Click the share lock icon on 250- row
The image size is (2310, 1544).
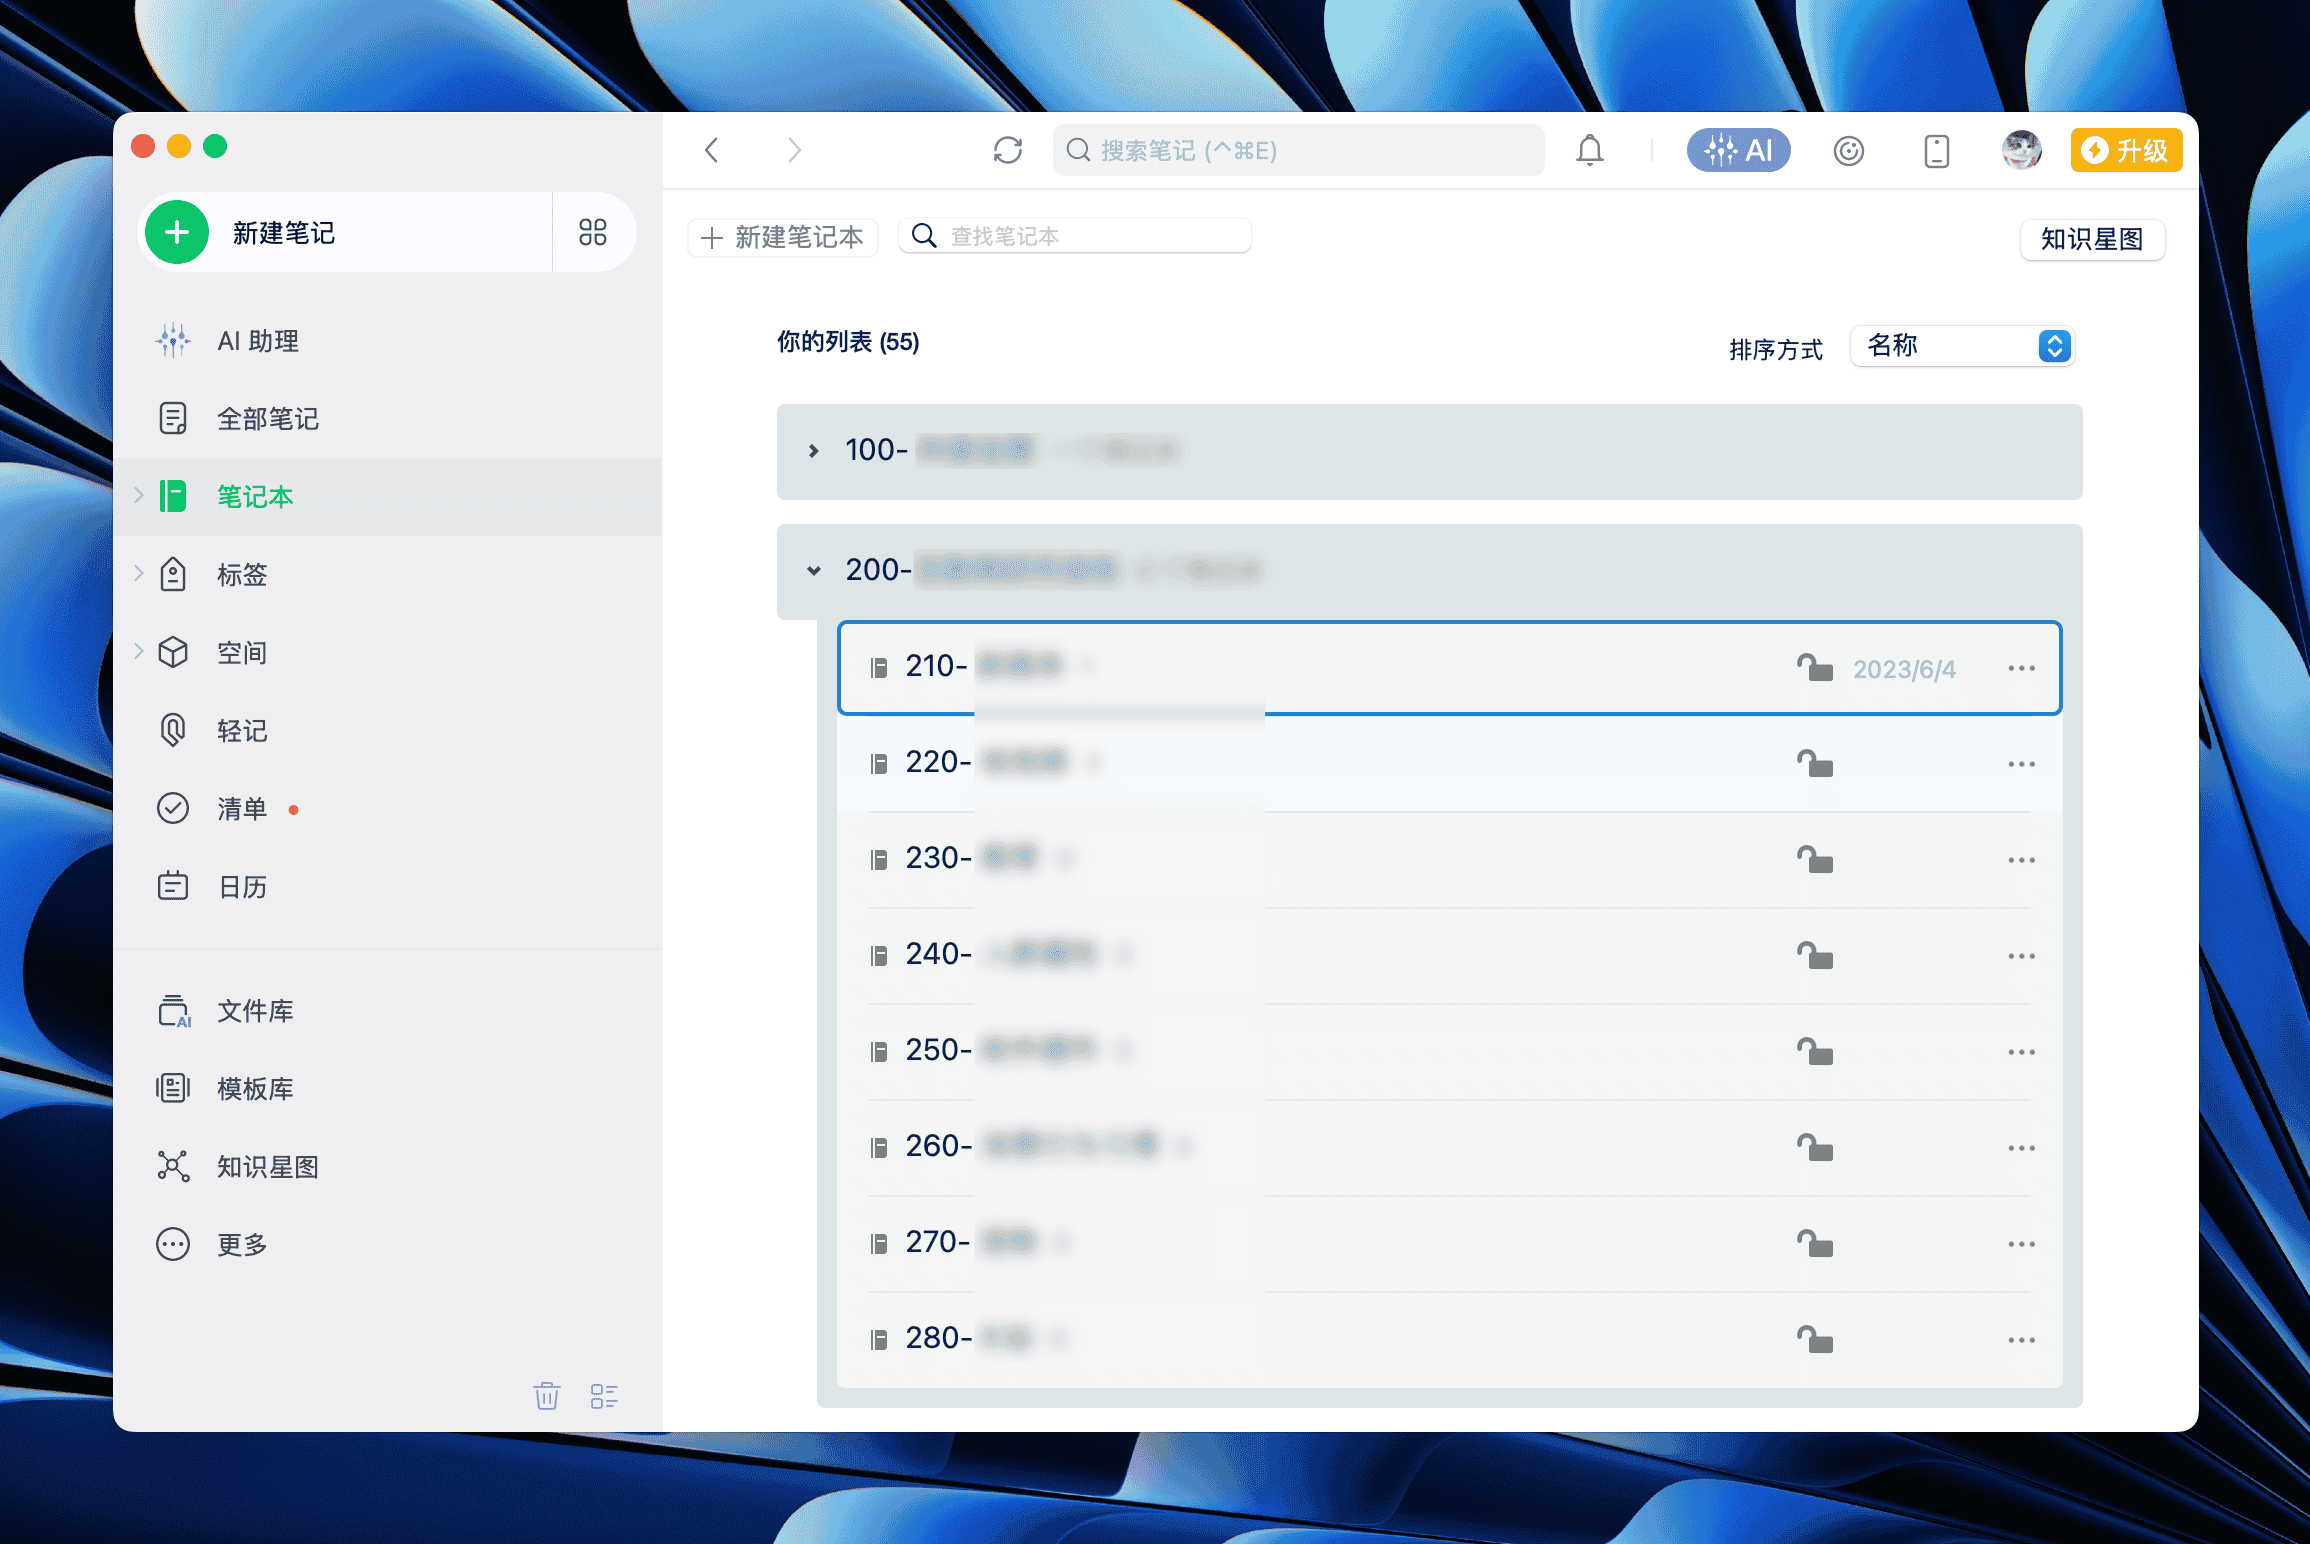click(1814, 1051)
